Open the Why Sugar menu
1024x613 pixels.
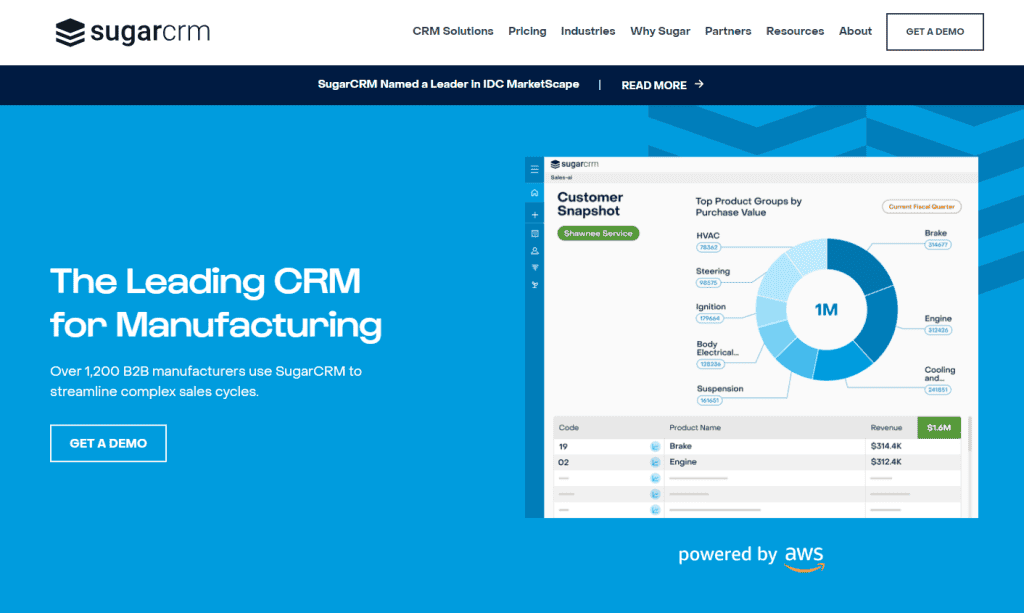[x=660, y=31]
